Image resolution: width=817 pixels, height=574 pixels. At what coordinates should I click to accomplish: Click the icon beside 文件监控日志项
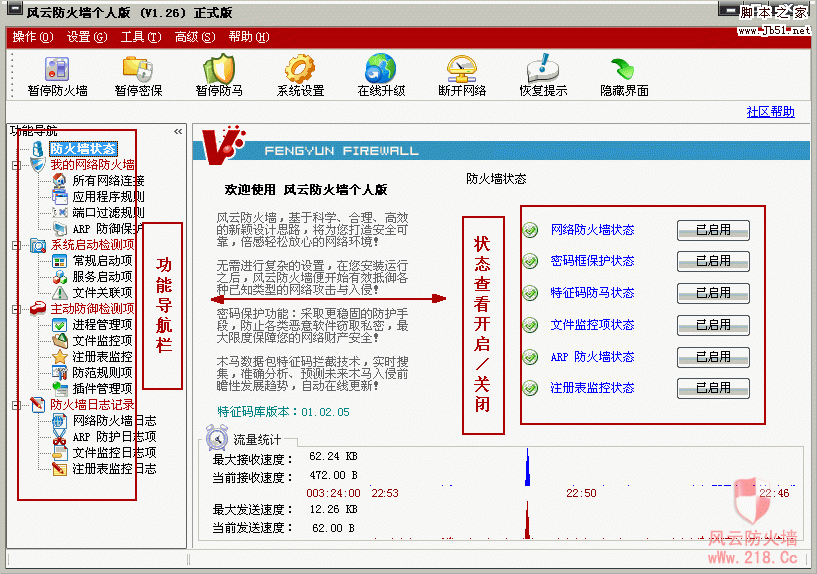tap(60, 453)
